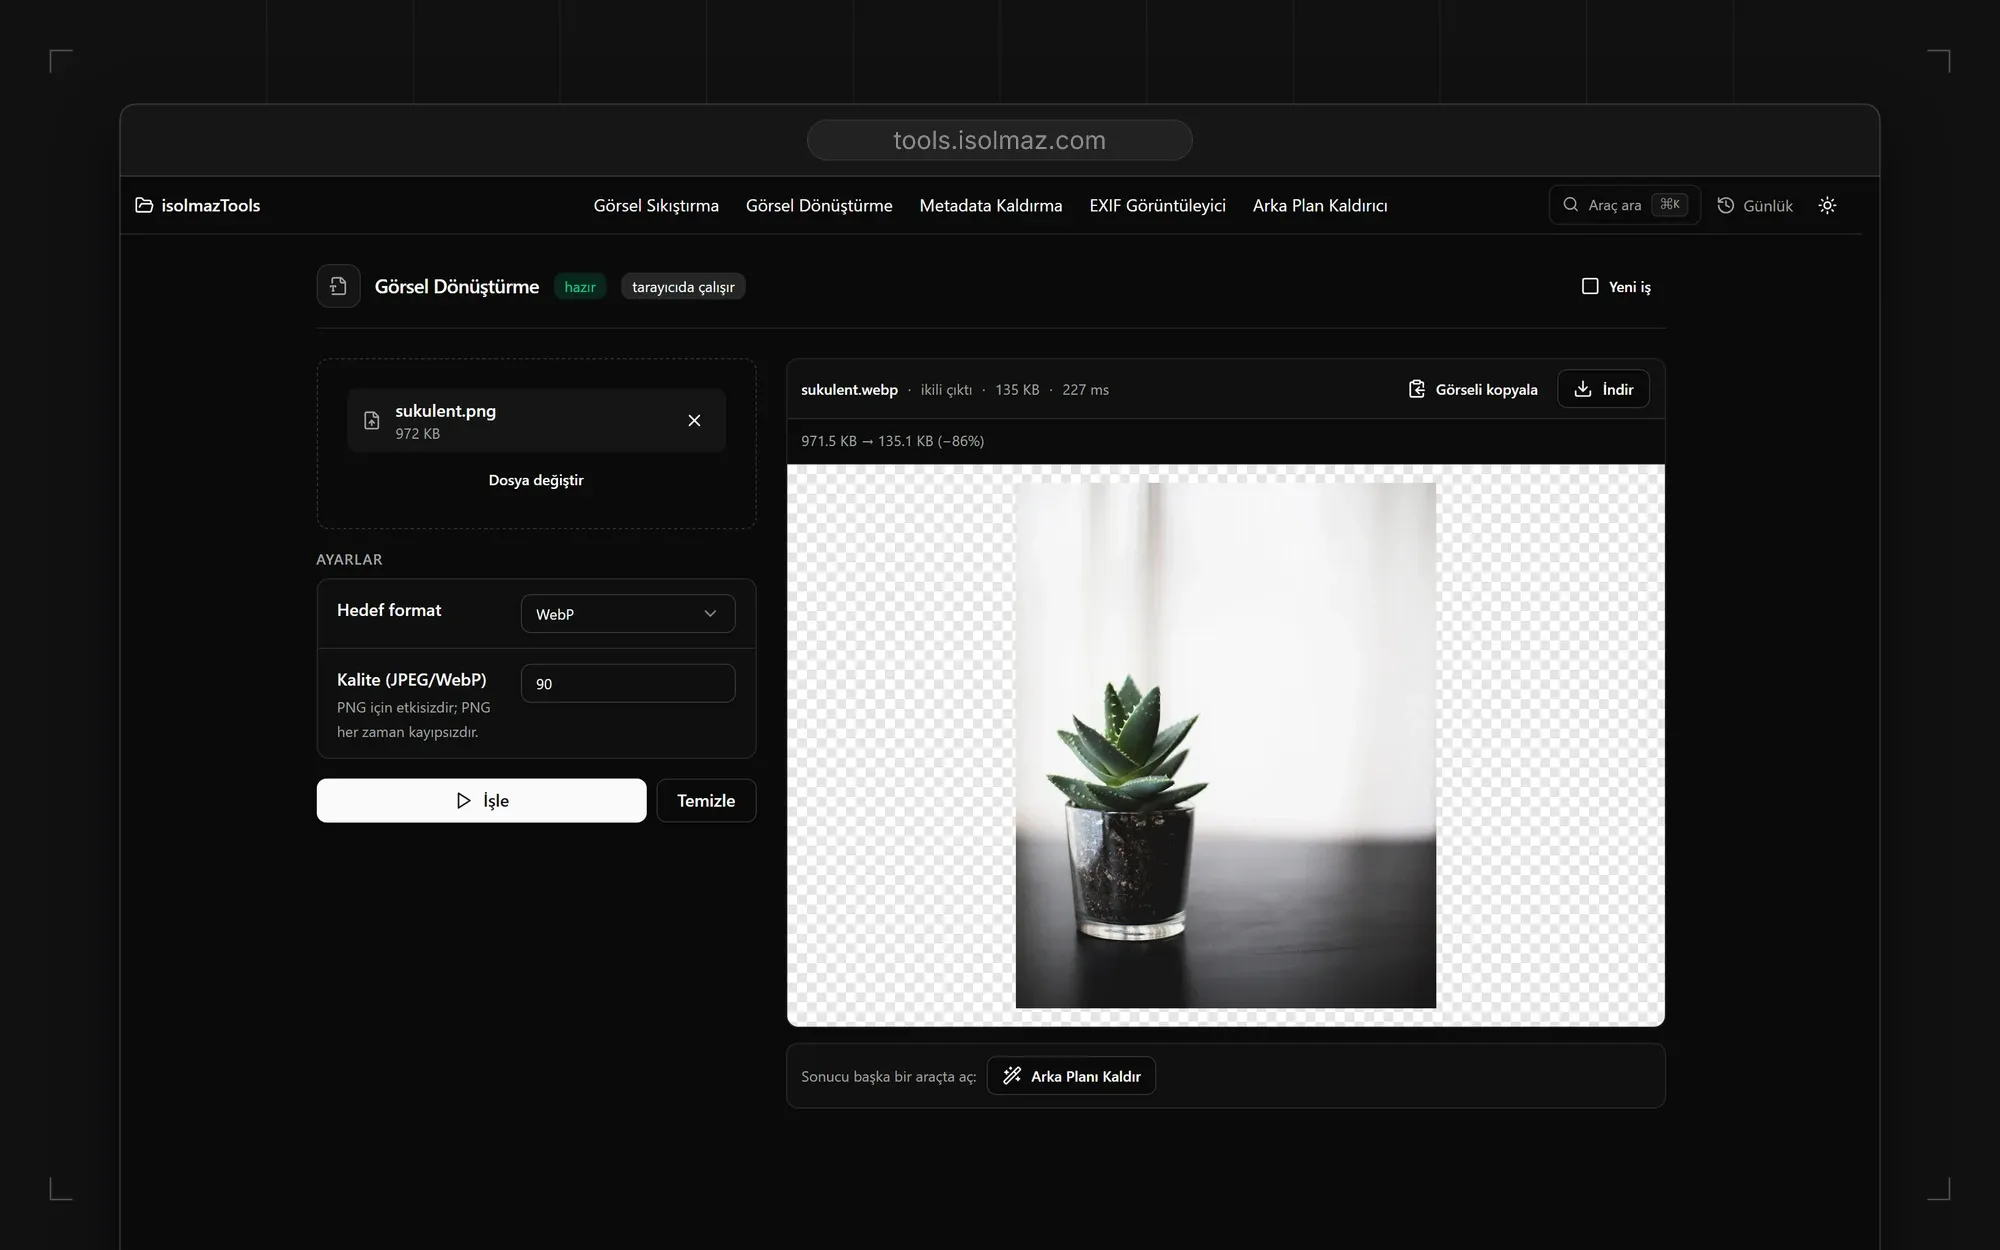Click the magic wand Arka Planı Kaldır button

pyautogui.click(x=1071, y=1076)
